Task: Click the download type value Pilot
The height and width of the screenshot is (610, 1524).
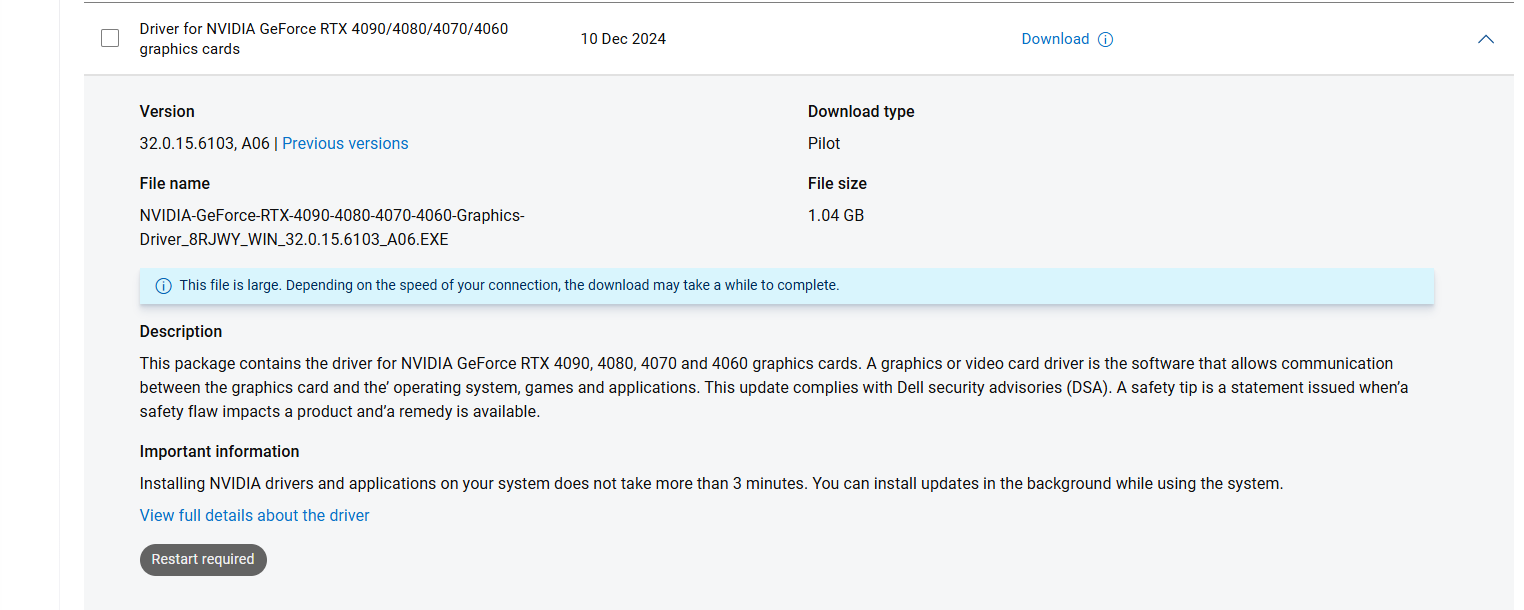Action: tap(824, 143)
